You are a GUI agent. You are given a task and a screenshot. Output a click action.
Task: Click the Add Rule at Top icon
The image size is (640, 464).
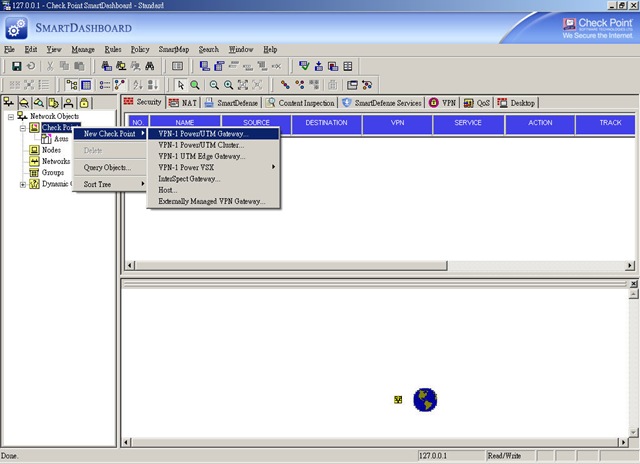pyautogui.click(x=219, y=66)
